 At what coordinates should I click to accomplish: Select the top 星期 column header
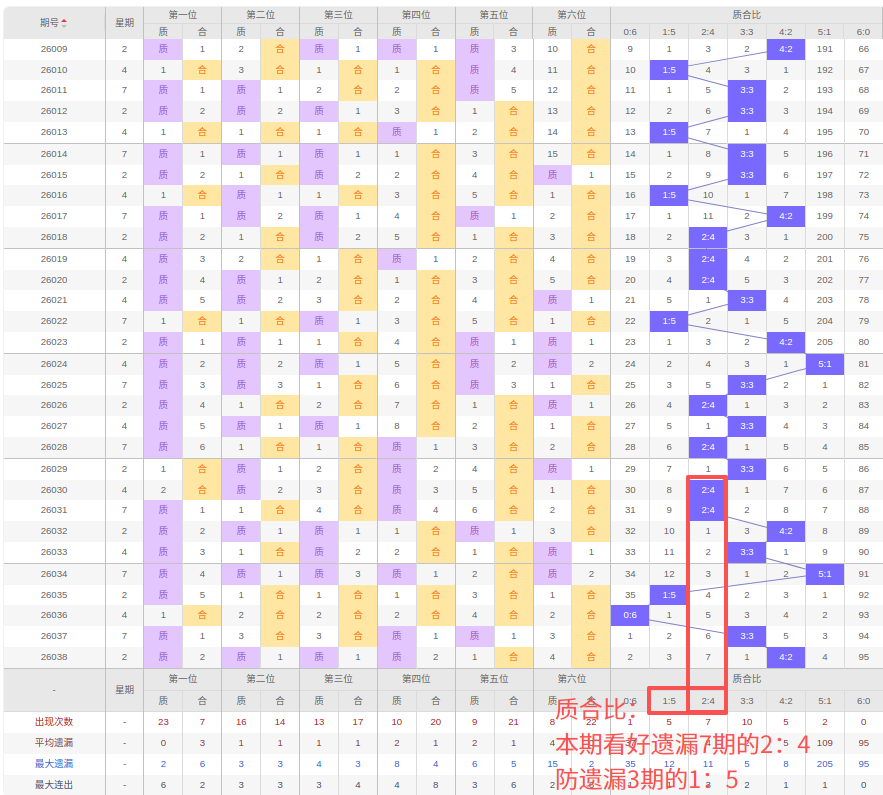pyautogui.click(x=124, y=22)
